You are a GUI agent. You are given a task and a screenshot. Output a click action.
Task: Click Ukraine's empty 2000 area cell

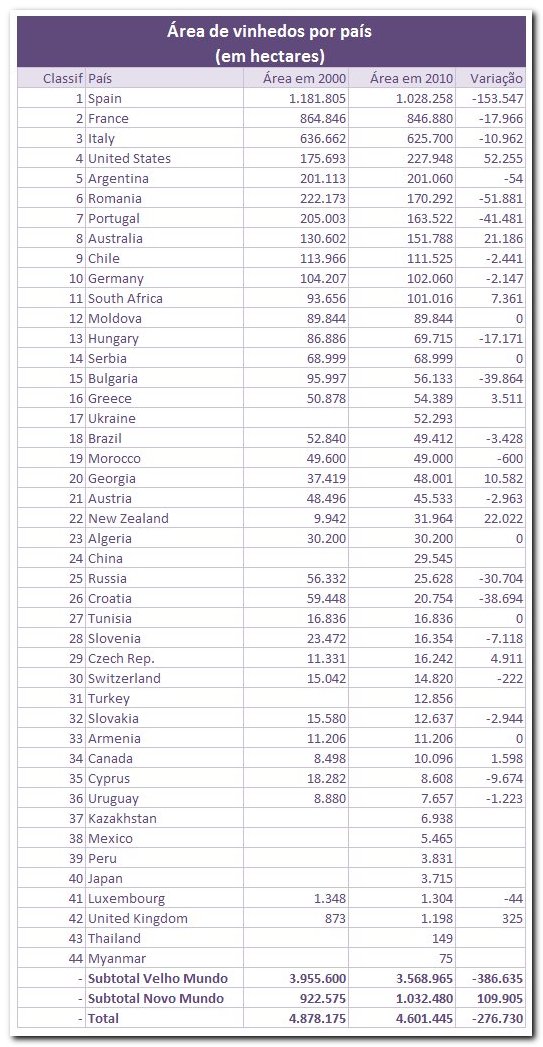click(296, 419)
